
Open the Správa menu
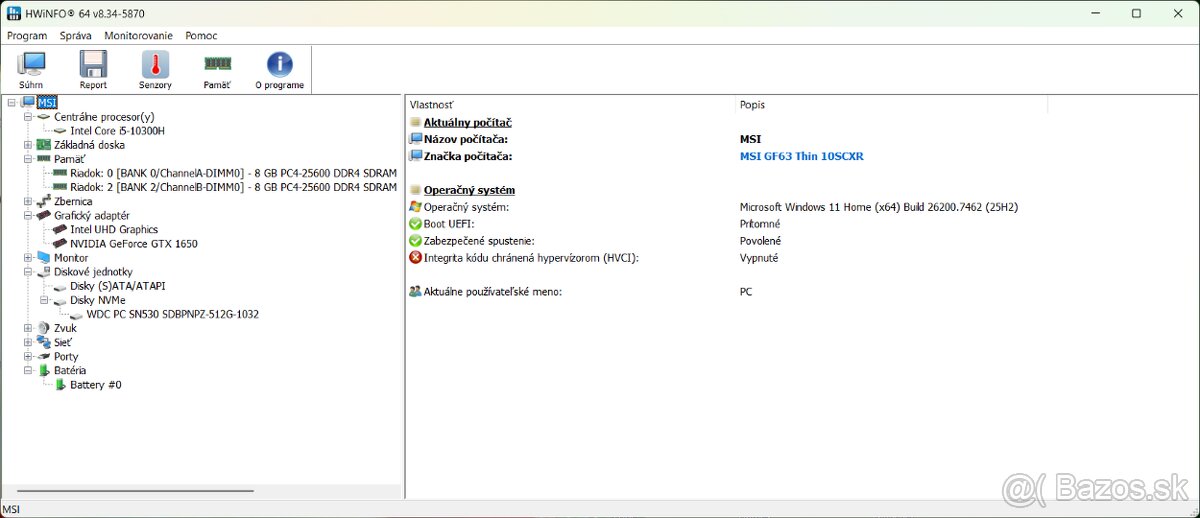click(x=76, y=35)
